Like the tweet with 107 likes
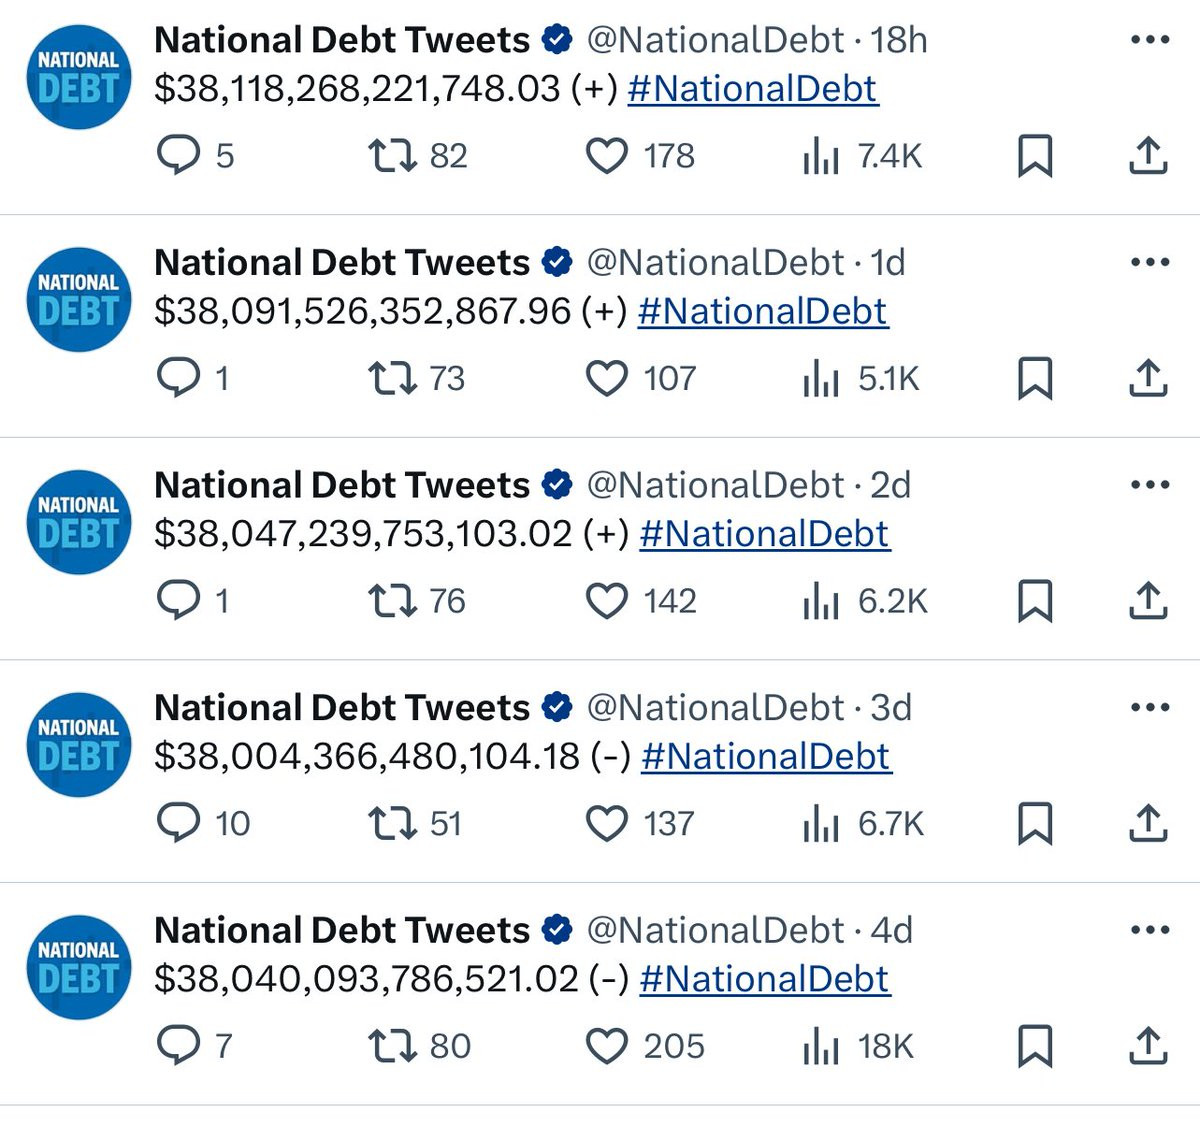 pos(606,379)
